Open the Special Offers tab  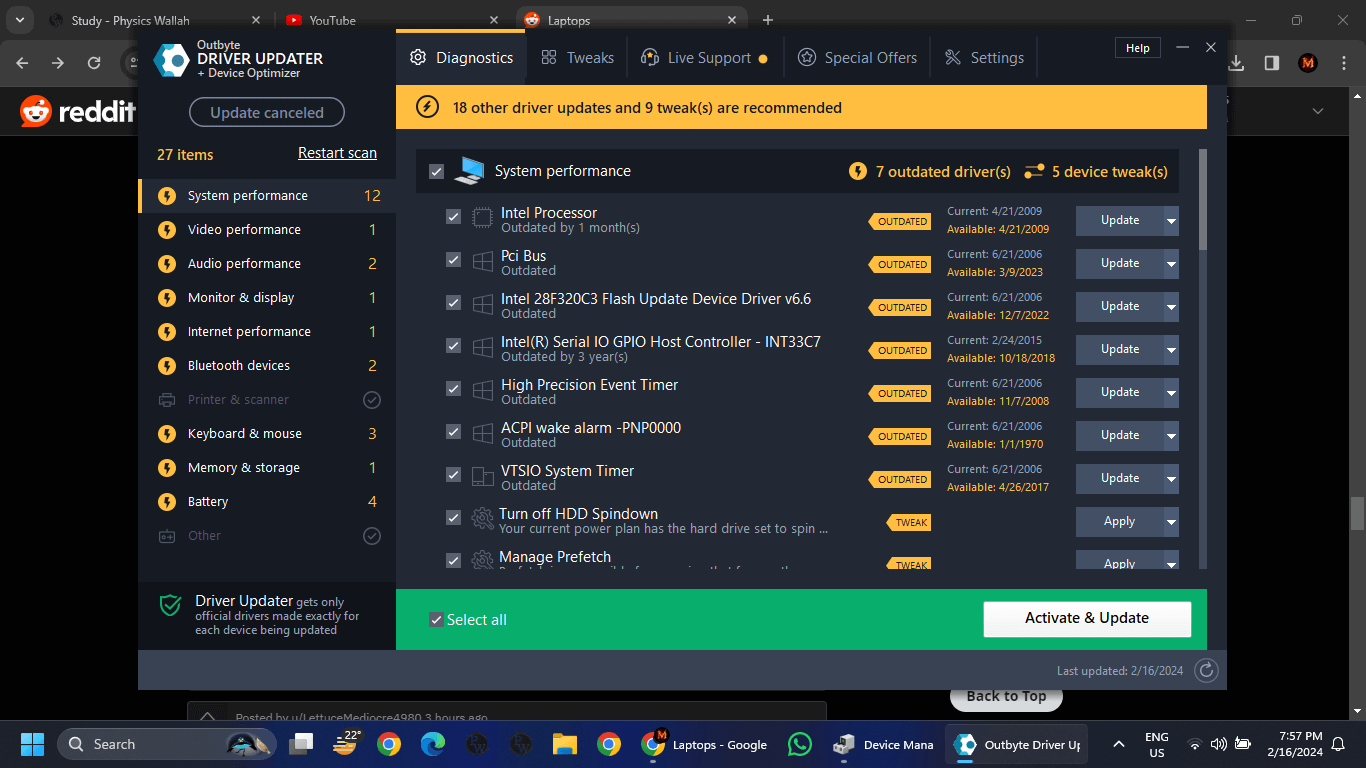(857, 58)
